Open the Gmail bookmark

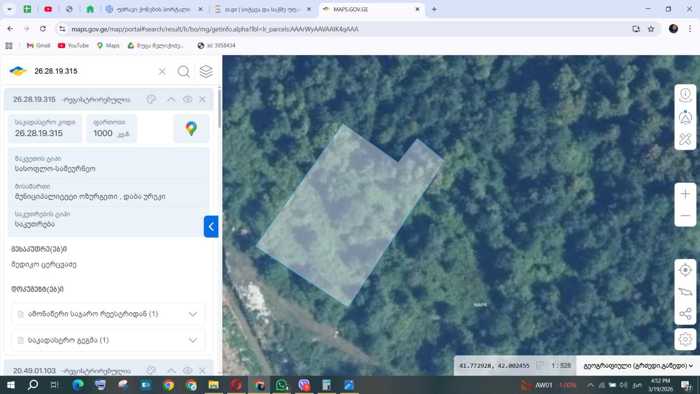38,46
